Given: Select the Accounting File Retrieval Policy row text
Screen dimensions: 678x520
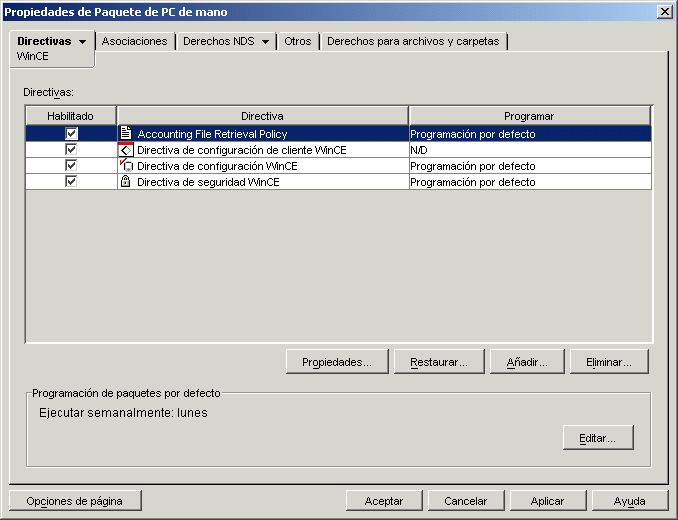Looking at the screenshot, I should [212, 134].
